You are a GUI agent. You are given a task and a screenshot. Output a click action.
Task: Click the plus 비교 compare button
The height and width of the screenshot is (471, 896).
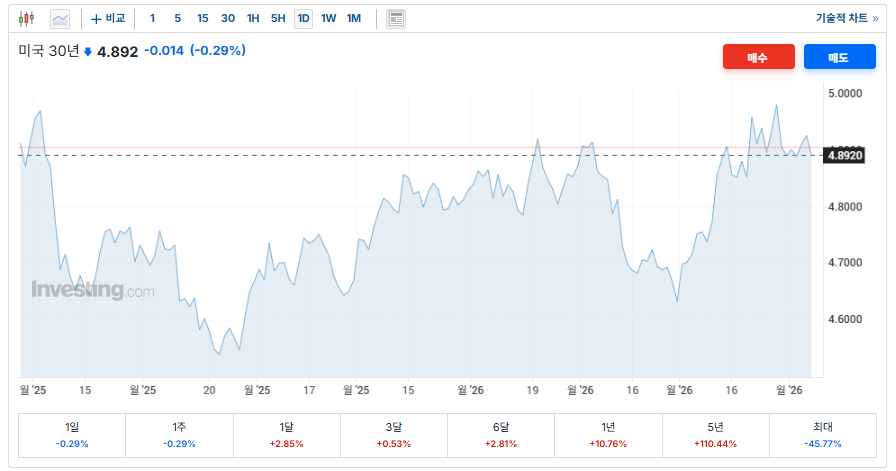(x=108, y=18)
